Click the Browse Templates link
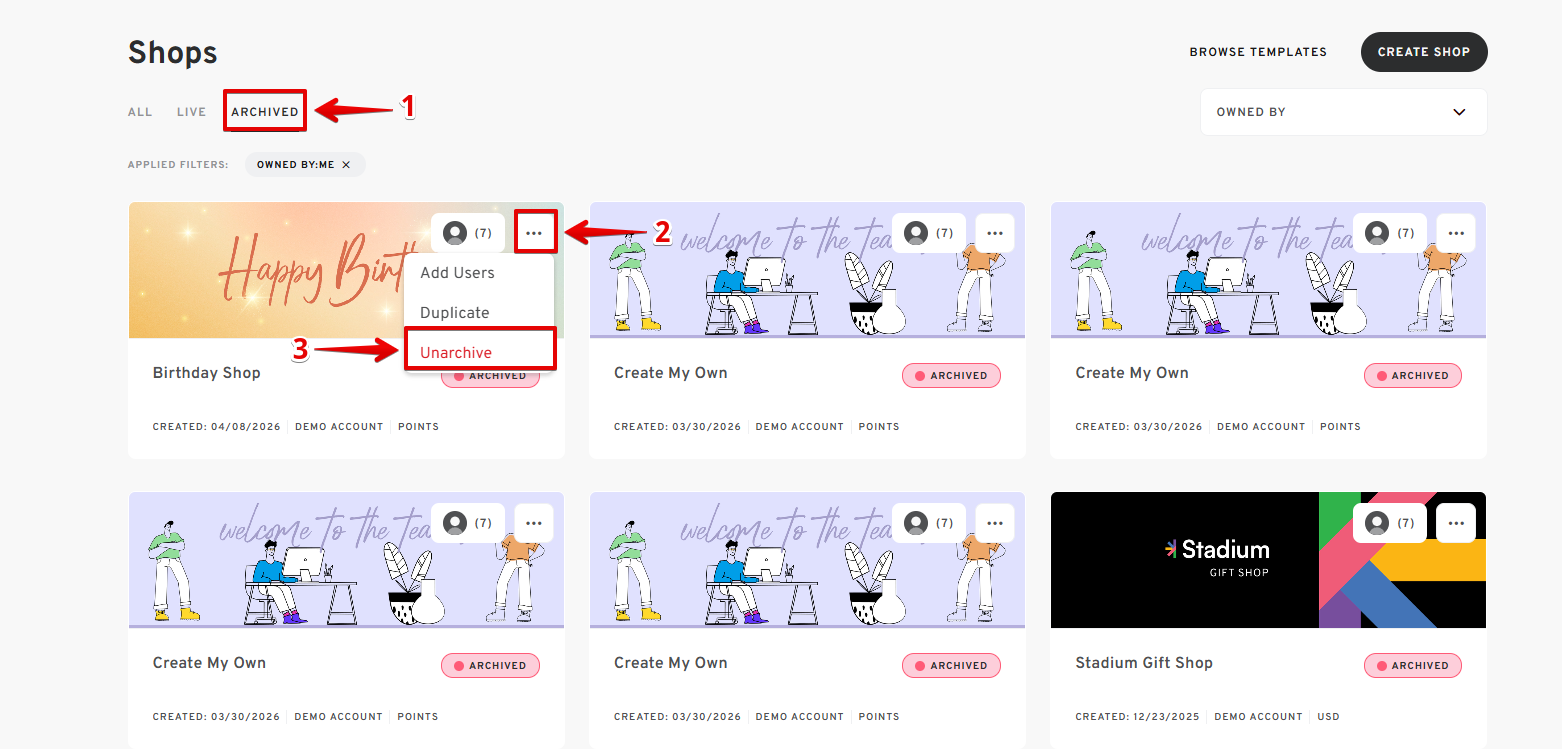This screenshot has height=749, width=1562. (1257, 52)
